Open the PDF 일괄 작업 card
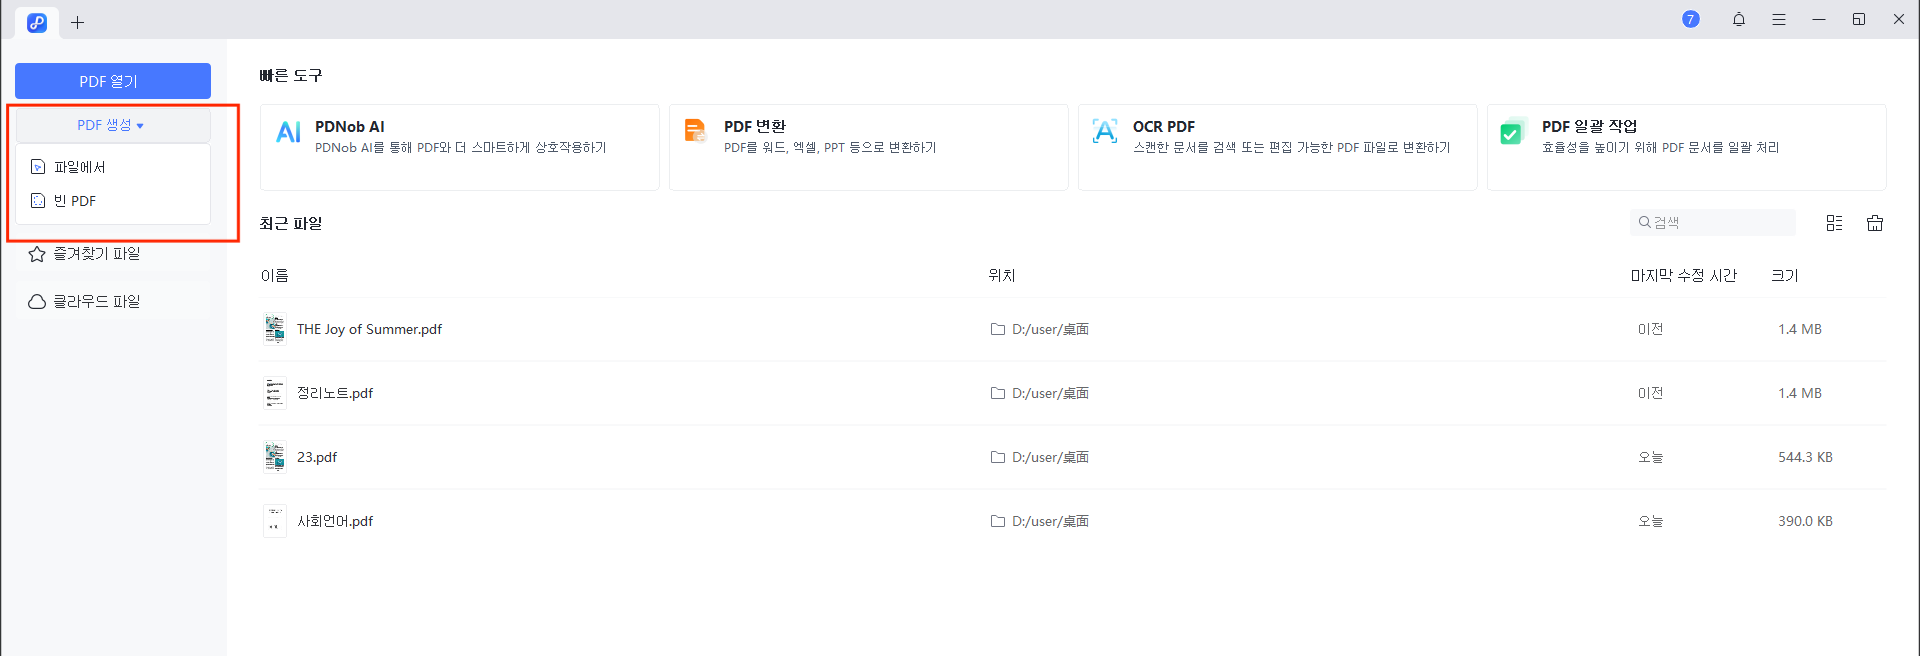 [1687, 147]
